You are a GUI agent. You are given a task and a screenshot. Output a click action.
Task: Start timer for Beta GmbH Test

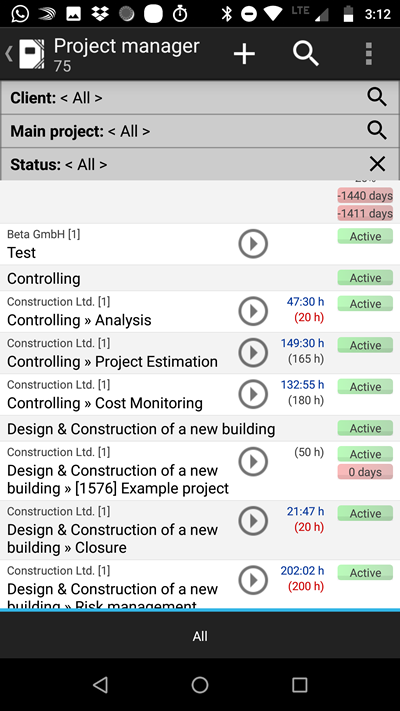(253, 243)
